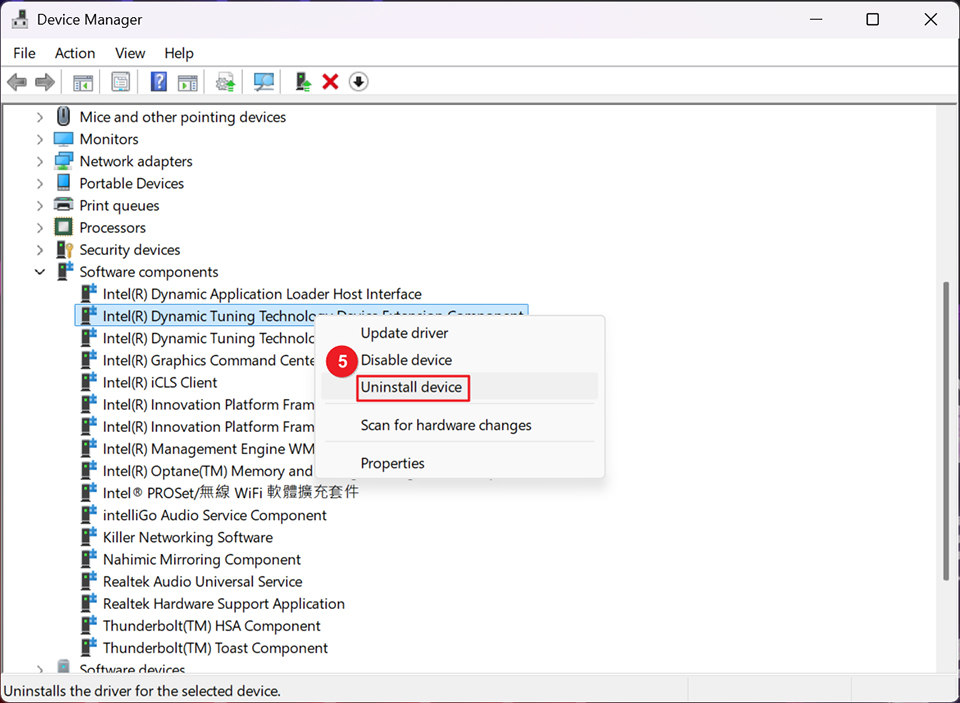
Task: Click the Software components category icon
Action: point(64,271)
